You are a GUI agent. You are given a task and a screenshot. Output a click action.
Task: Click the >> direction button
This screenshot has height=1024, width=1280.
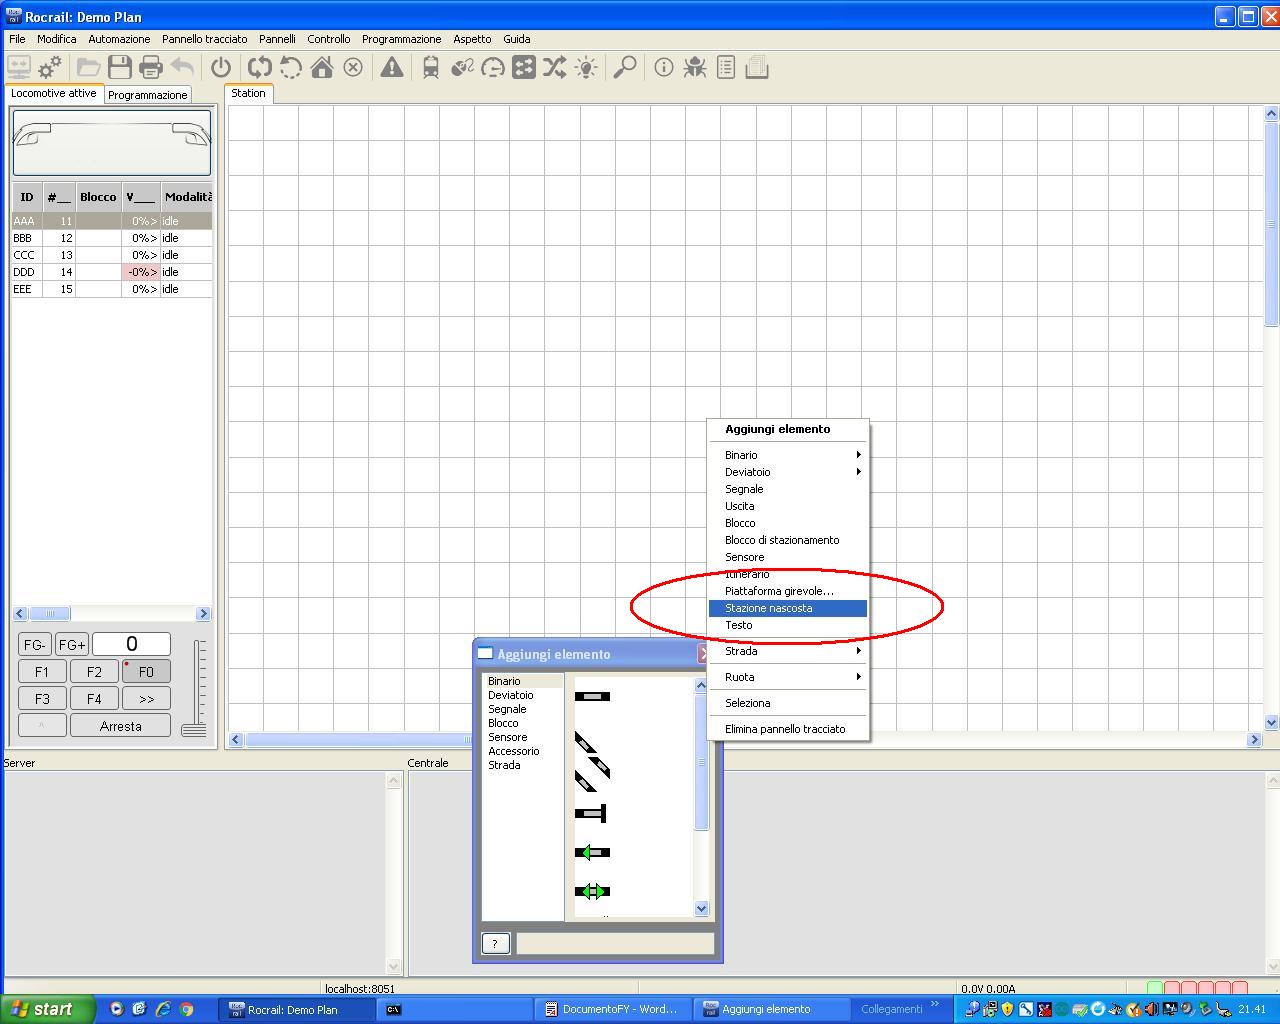click(146, 698)
